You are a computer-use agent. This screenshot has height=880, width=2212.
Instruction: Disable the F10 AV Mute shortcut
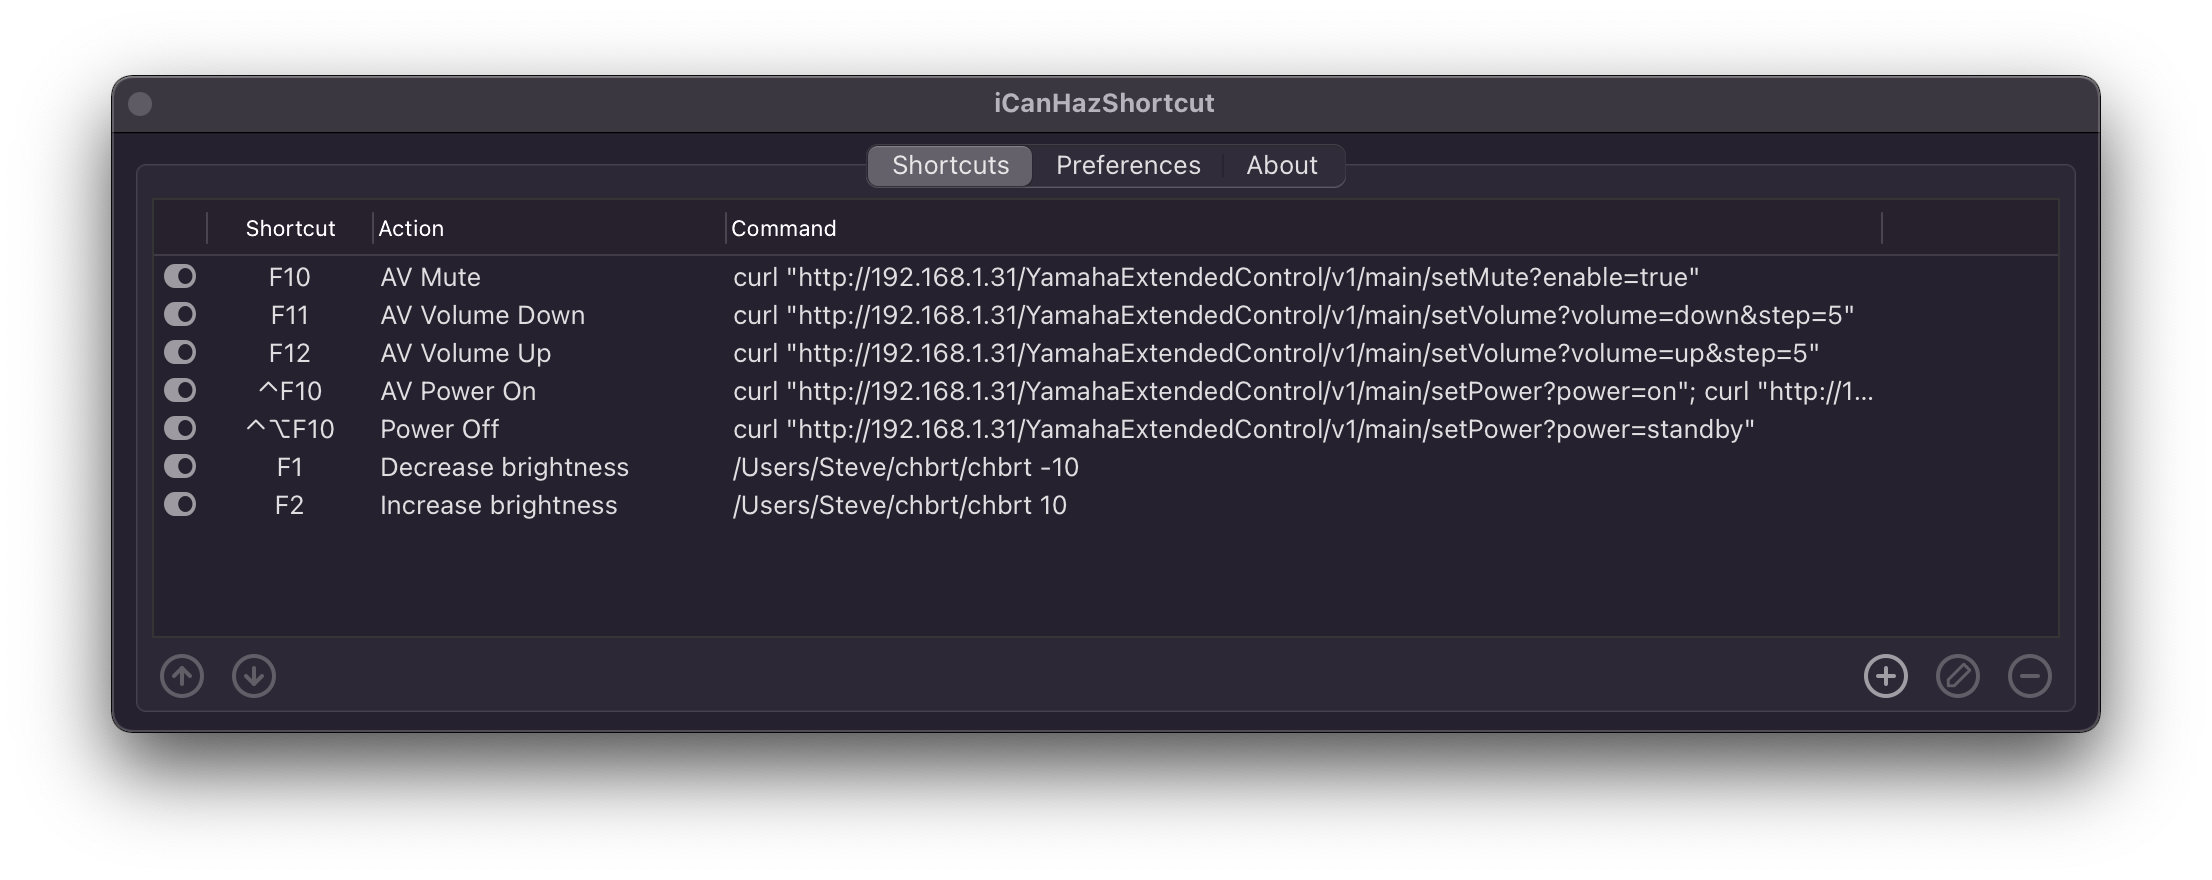[x=181, y=276]
